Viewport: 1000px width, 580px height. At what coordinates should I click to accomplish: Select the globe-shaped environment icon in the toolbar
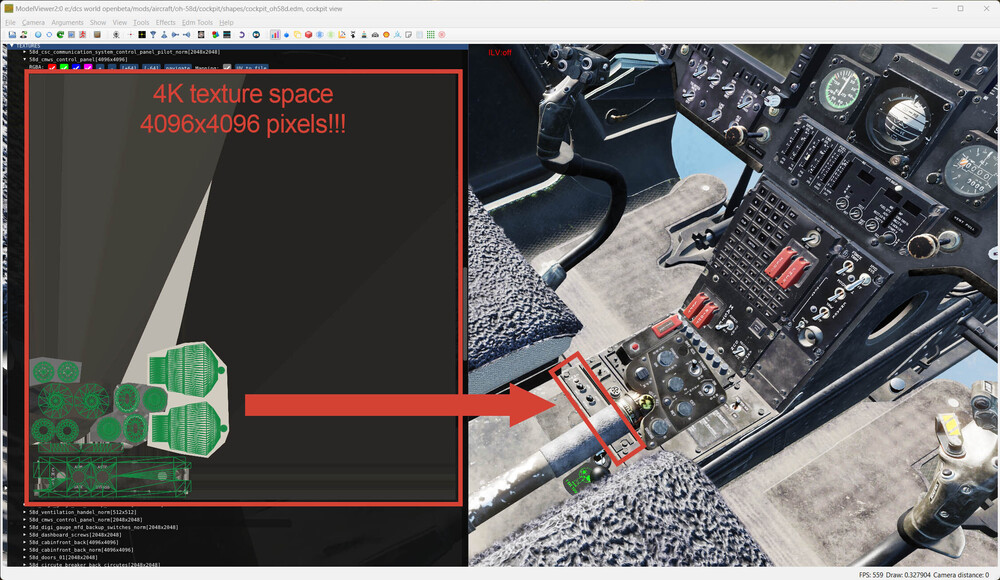(x=37, y=34)
